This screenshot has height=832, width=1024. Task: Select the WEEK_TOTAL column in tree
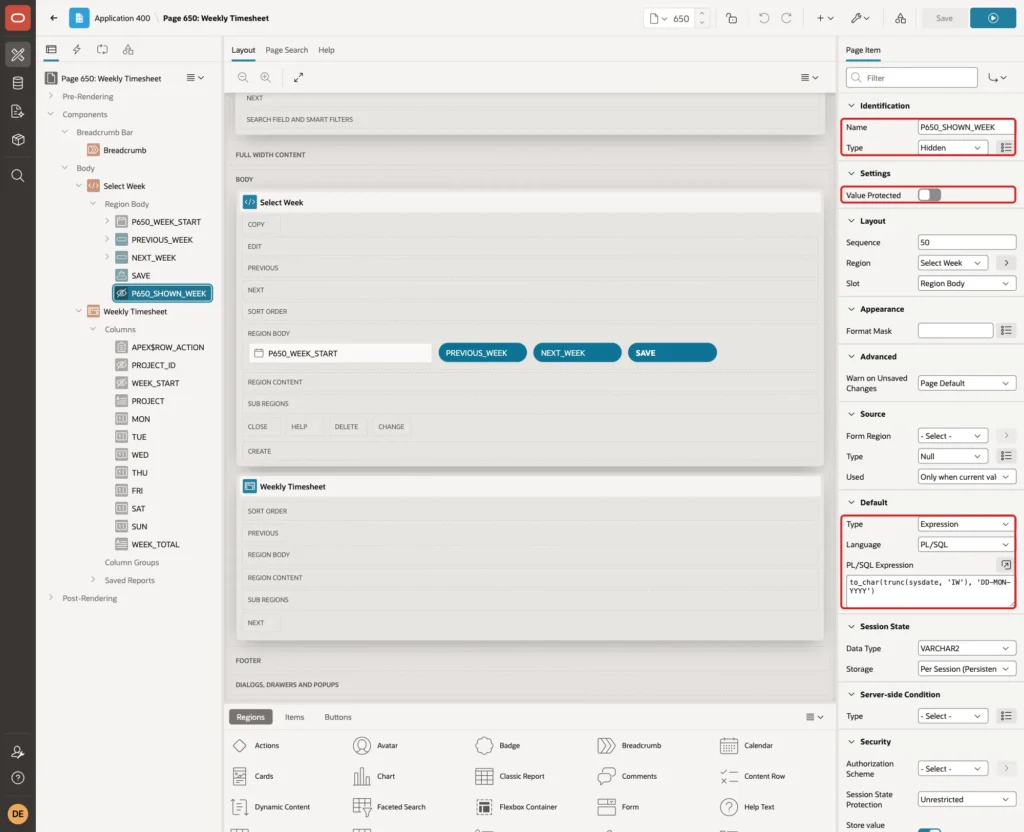coord(155,545)
